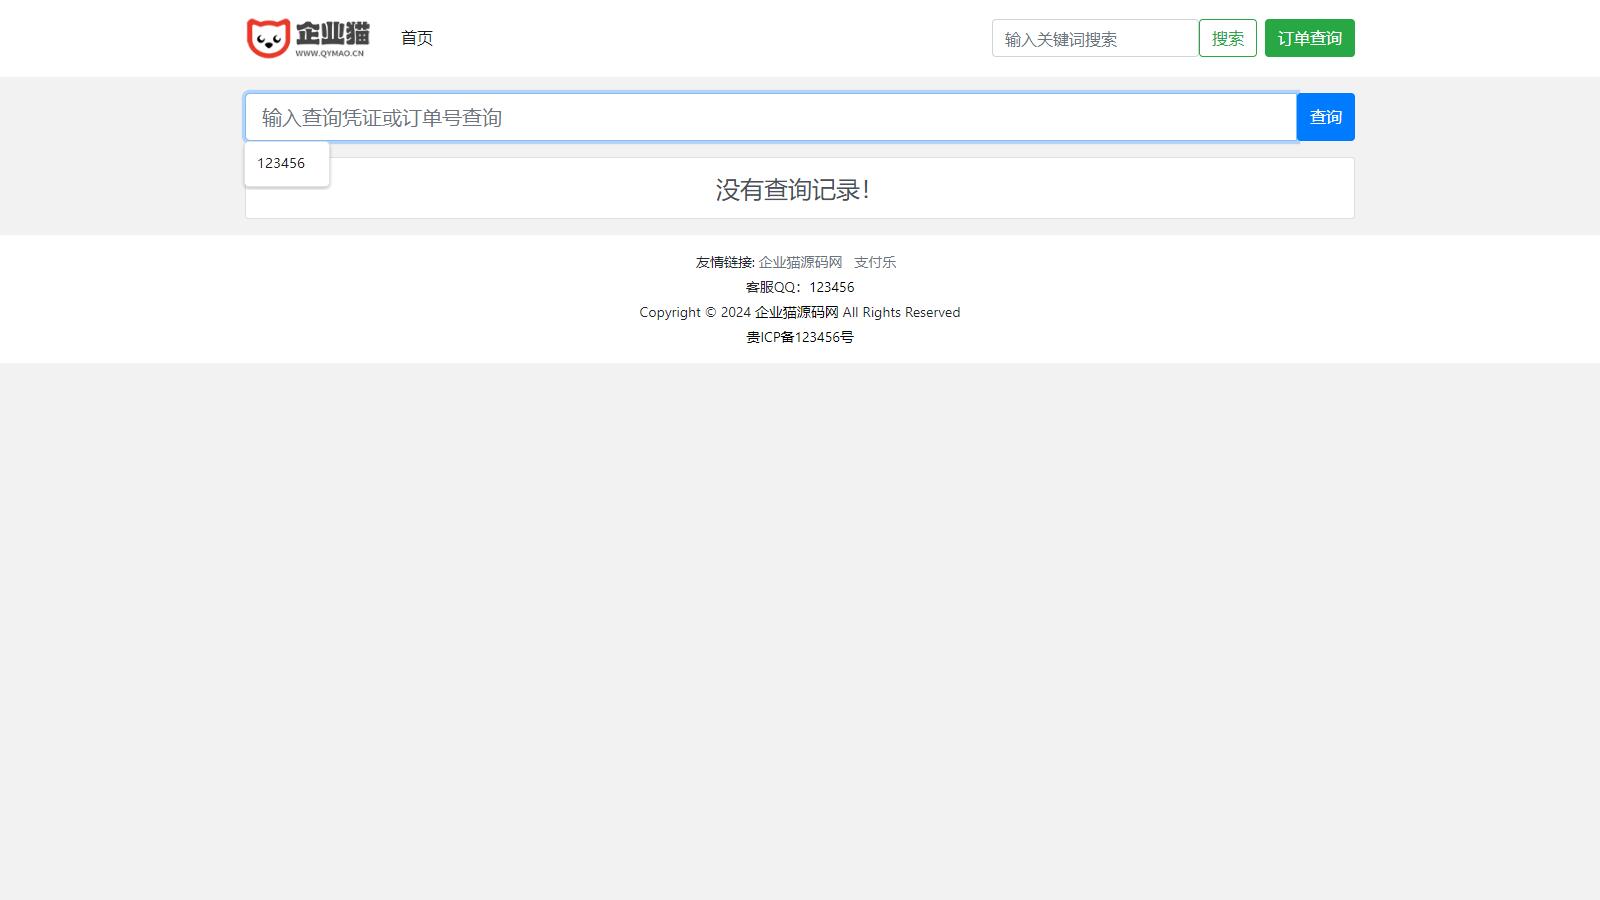
Task: Open the 支付乐 friend link
Action: tap(875, 262)
